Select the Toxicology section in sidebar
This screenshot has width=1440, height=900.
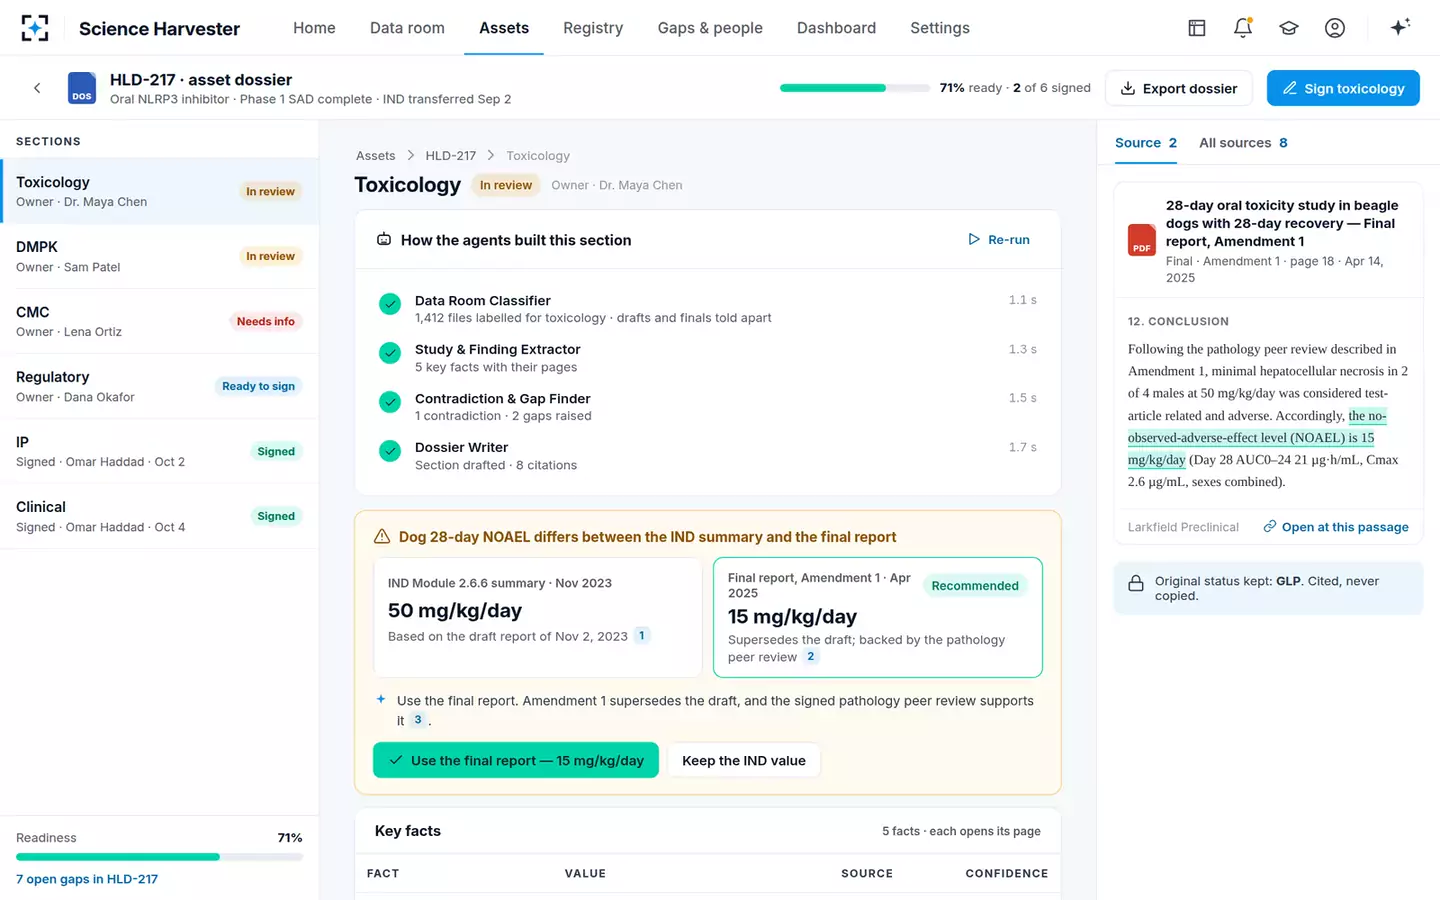click(159, 191)
